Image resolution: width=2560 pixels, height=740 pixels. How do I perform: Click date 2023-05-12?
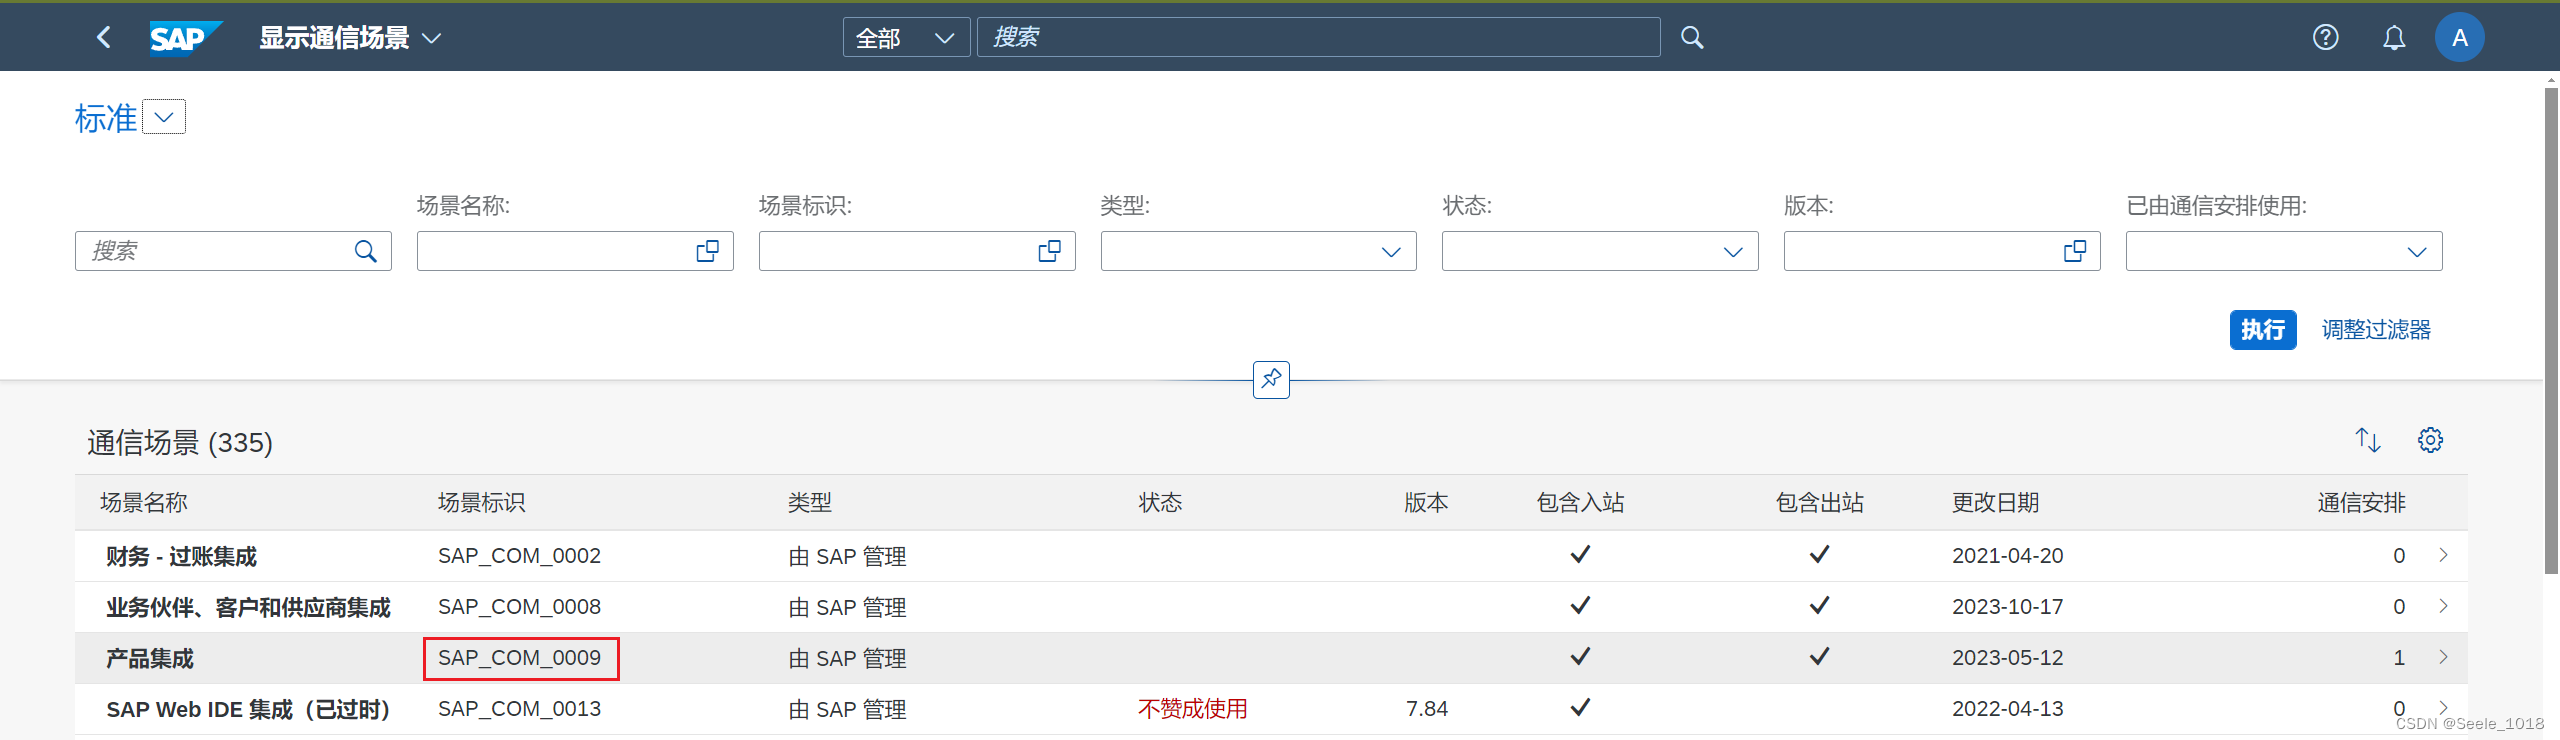point(2007,658)
